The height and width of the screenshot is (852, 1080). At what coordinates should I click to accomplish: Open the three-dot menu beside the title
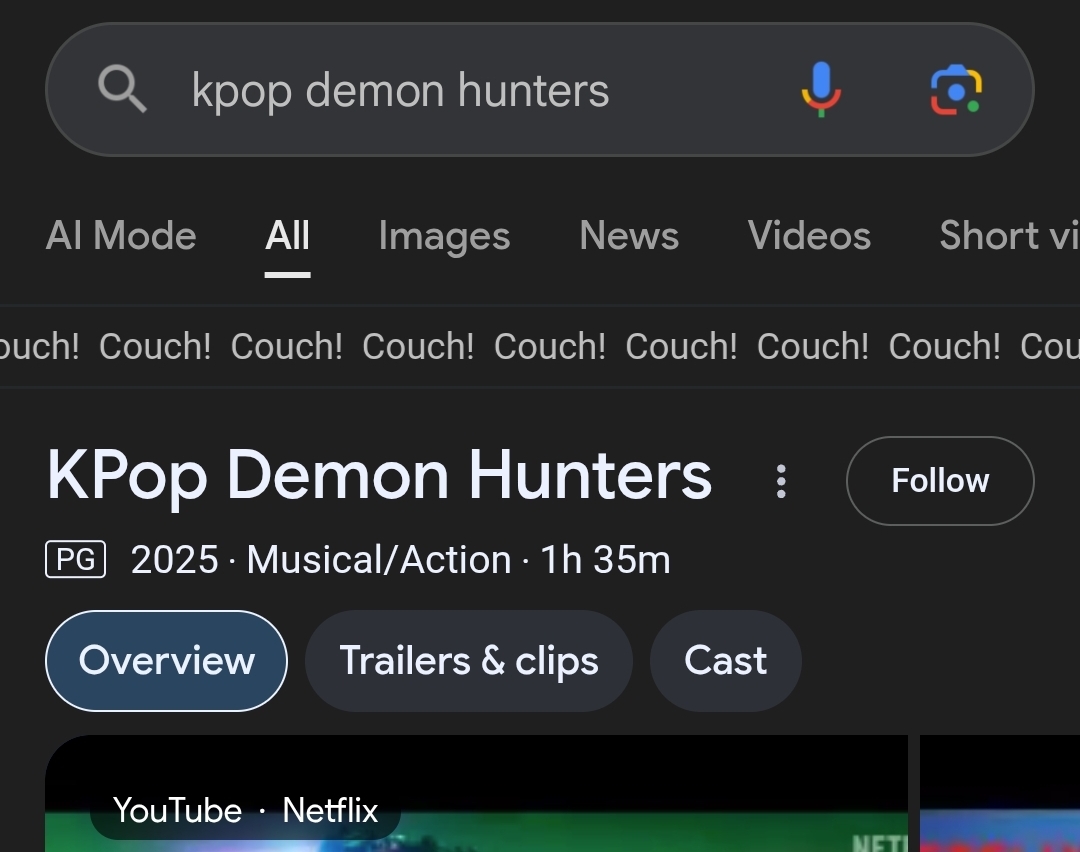(781, 481)
